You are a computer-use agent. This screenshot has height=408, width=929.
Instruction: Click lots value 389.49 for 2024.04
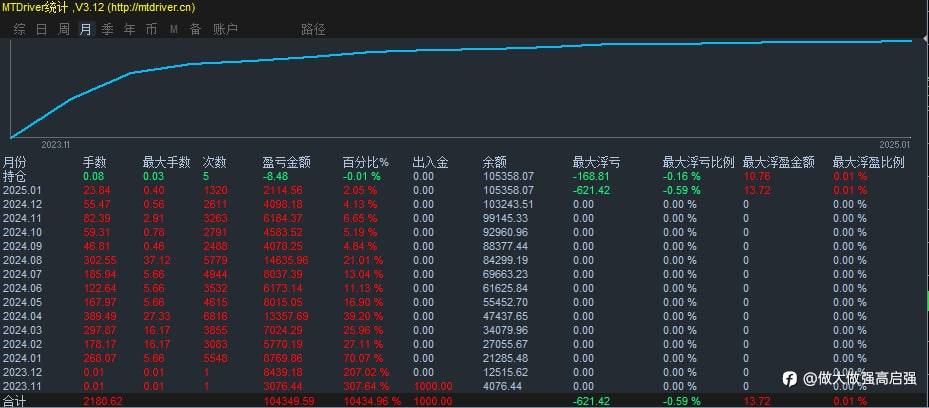(99, 316)
